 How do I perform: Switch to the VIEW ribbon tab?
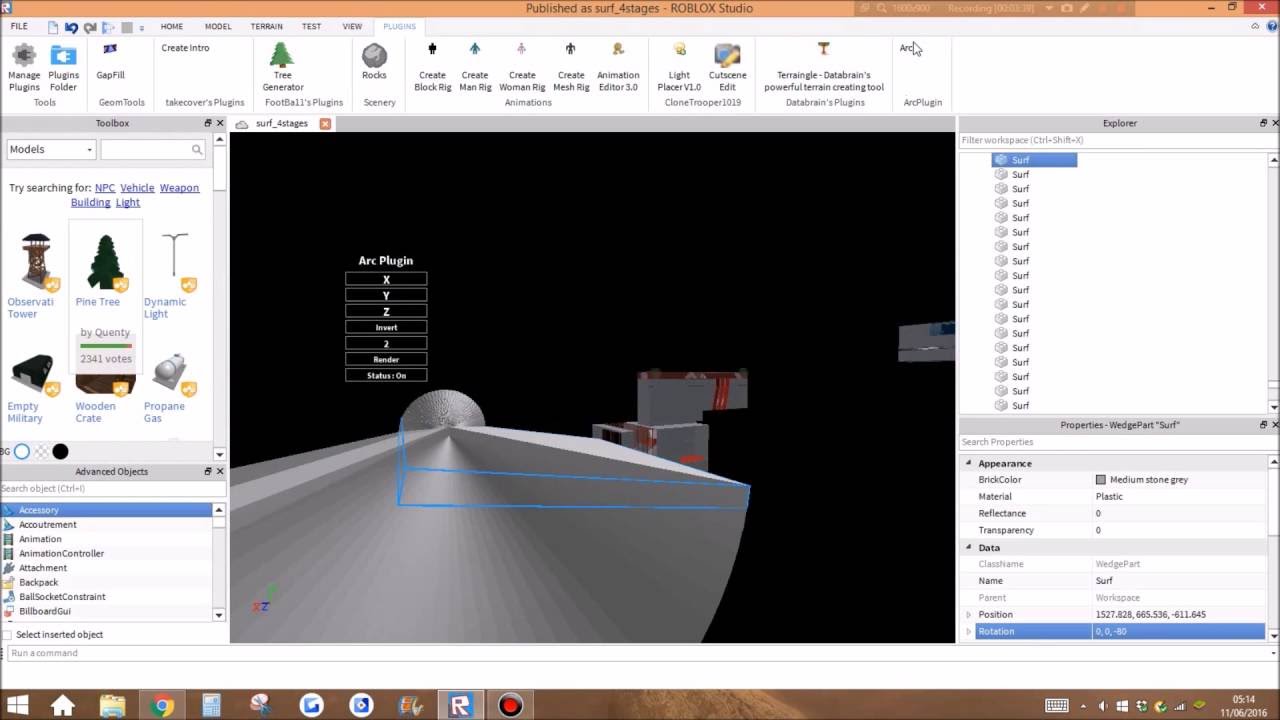pos(352,26)
